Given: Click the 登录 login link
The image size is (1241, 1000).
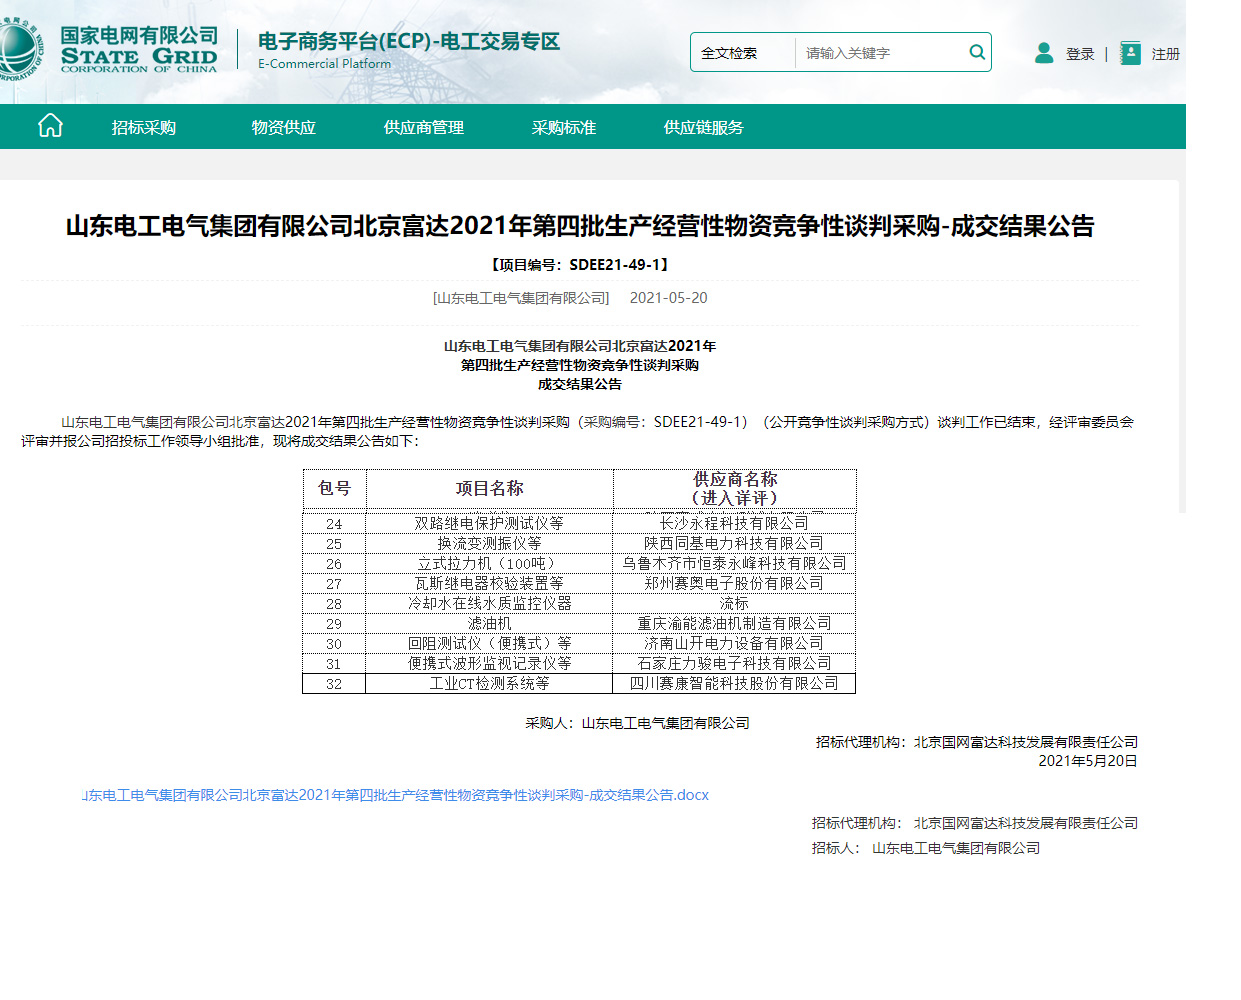Looking at the screenshot, I should tap(1079, 54).
